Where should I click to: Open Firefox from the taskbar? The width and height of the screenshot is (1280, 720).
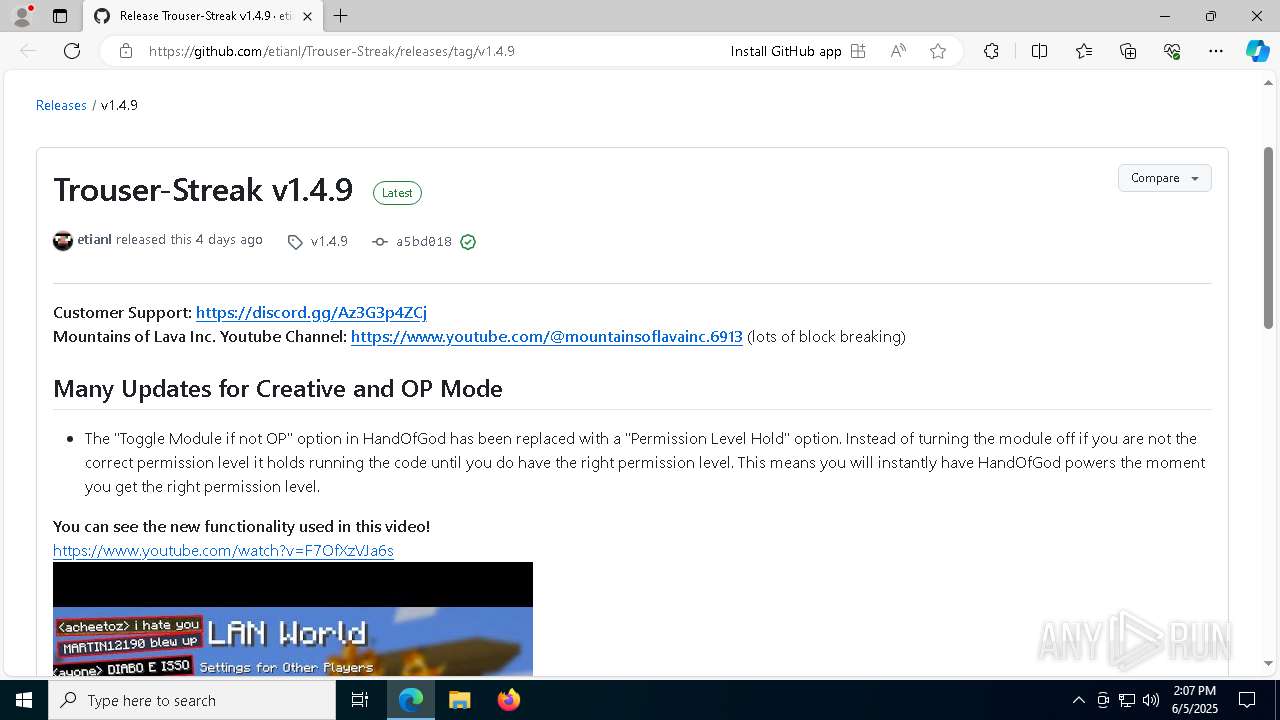click(508, 700)
